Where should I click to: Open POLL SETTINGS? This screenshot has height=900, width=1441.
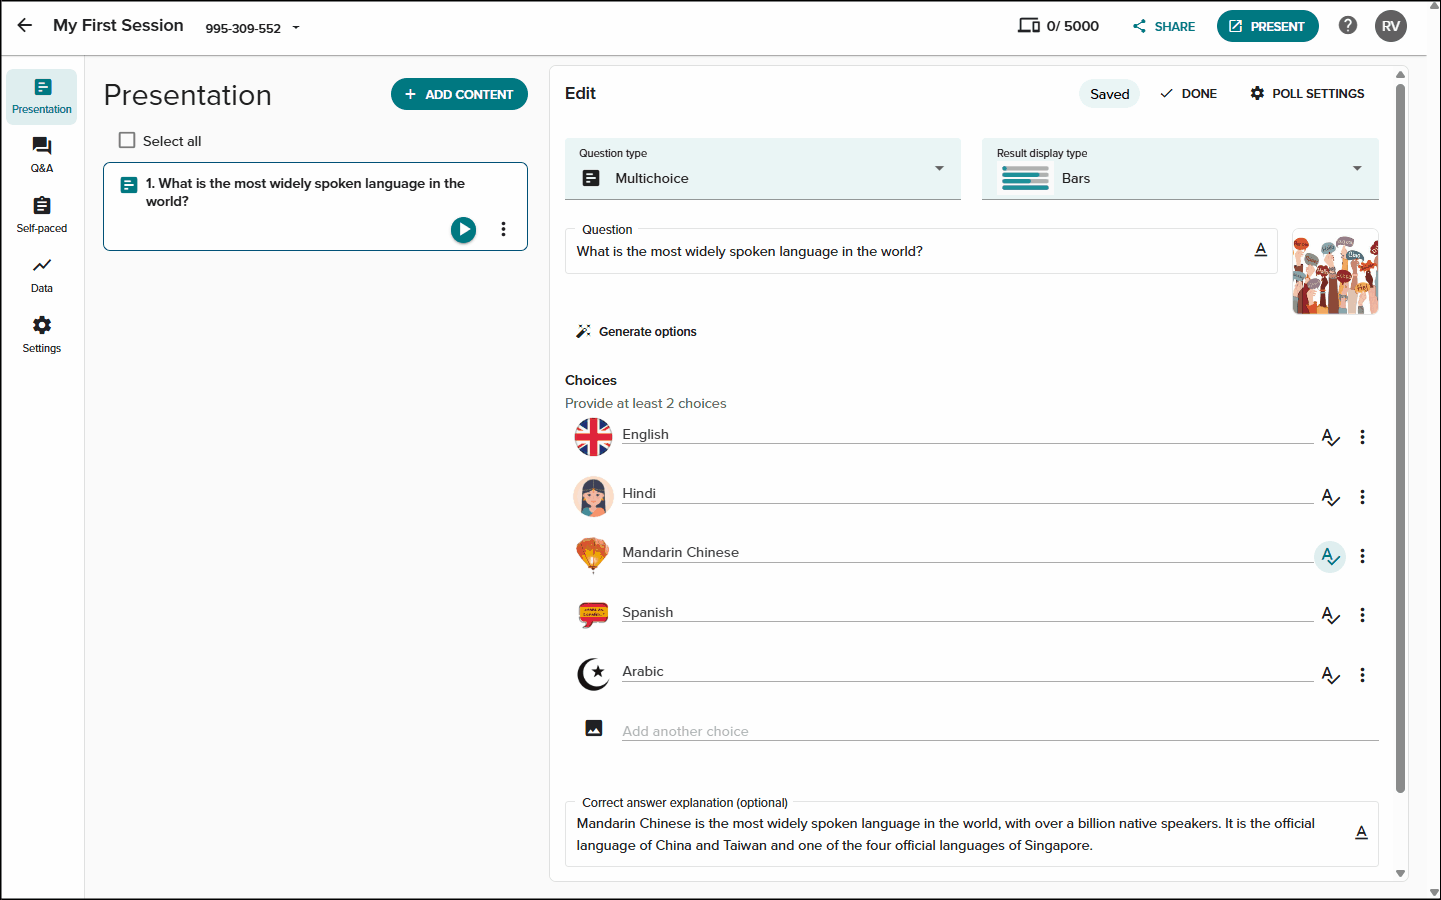[1307, 93]
